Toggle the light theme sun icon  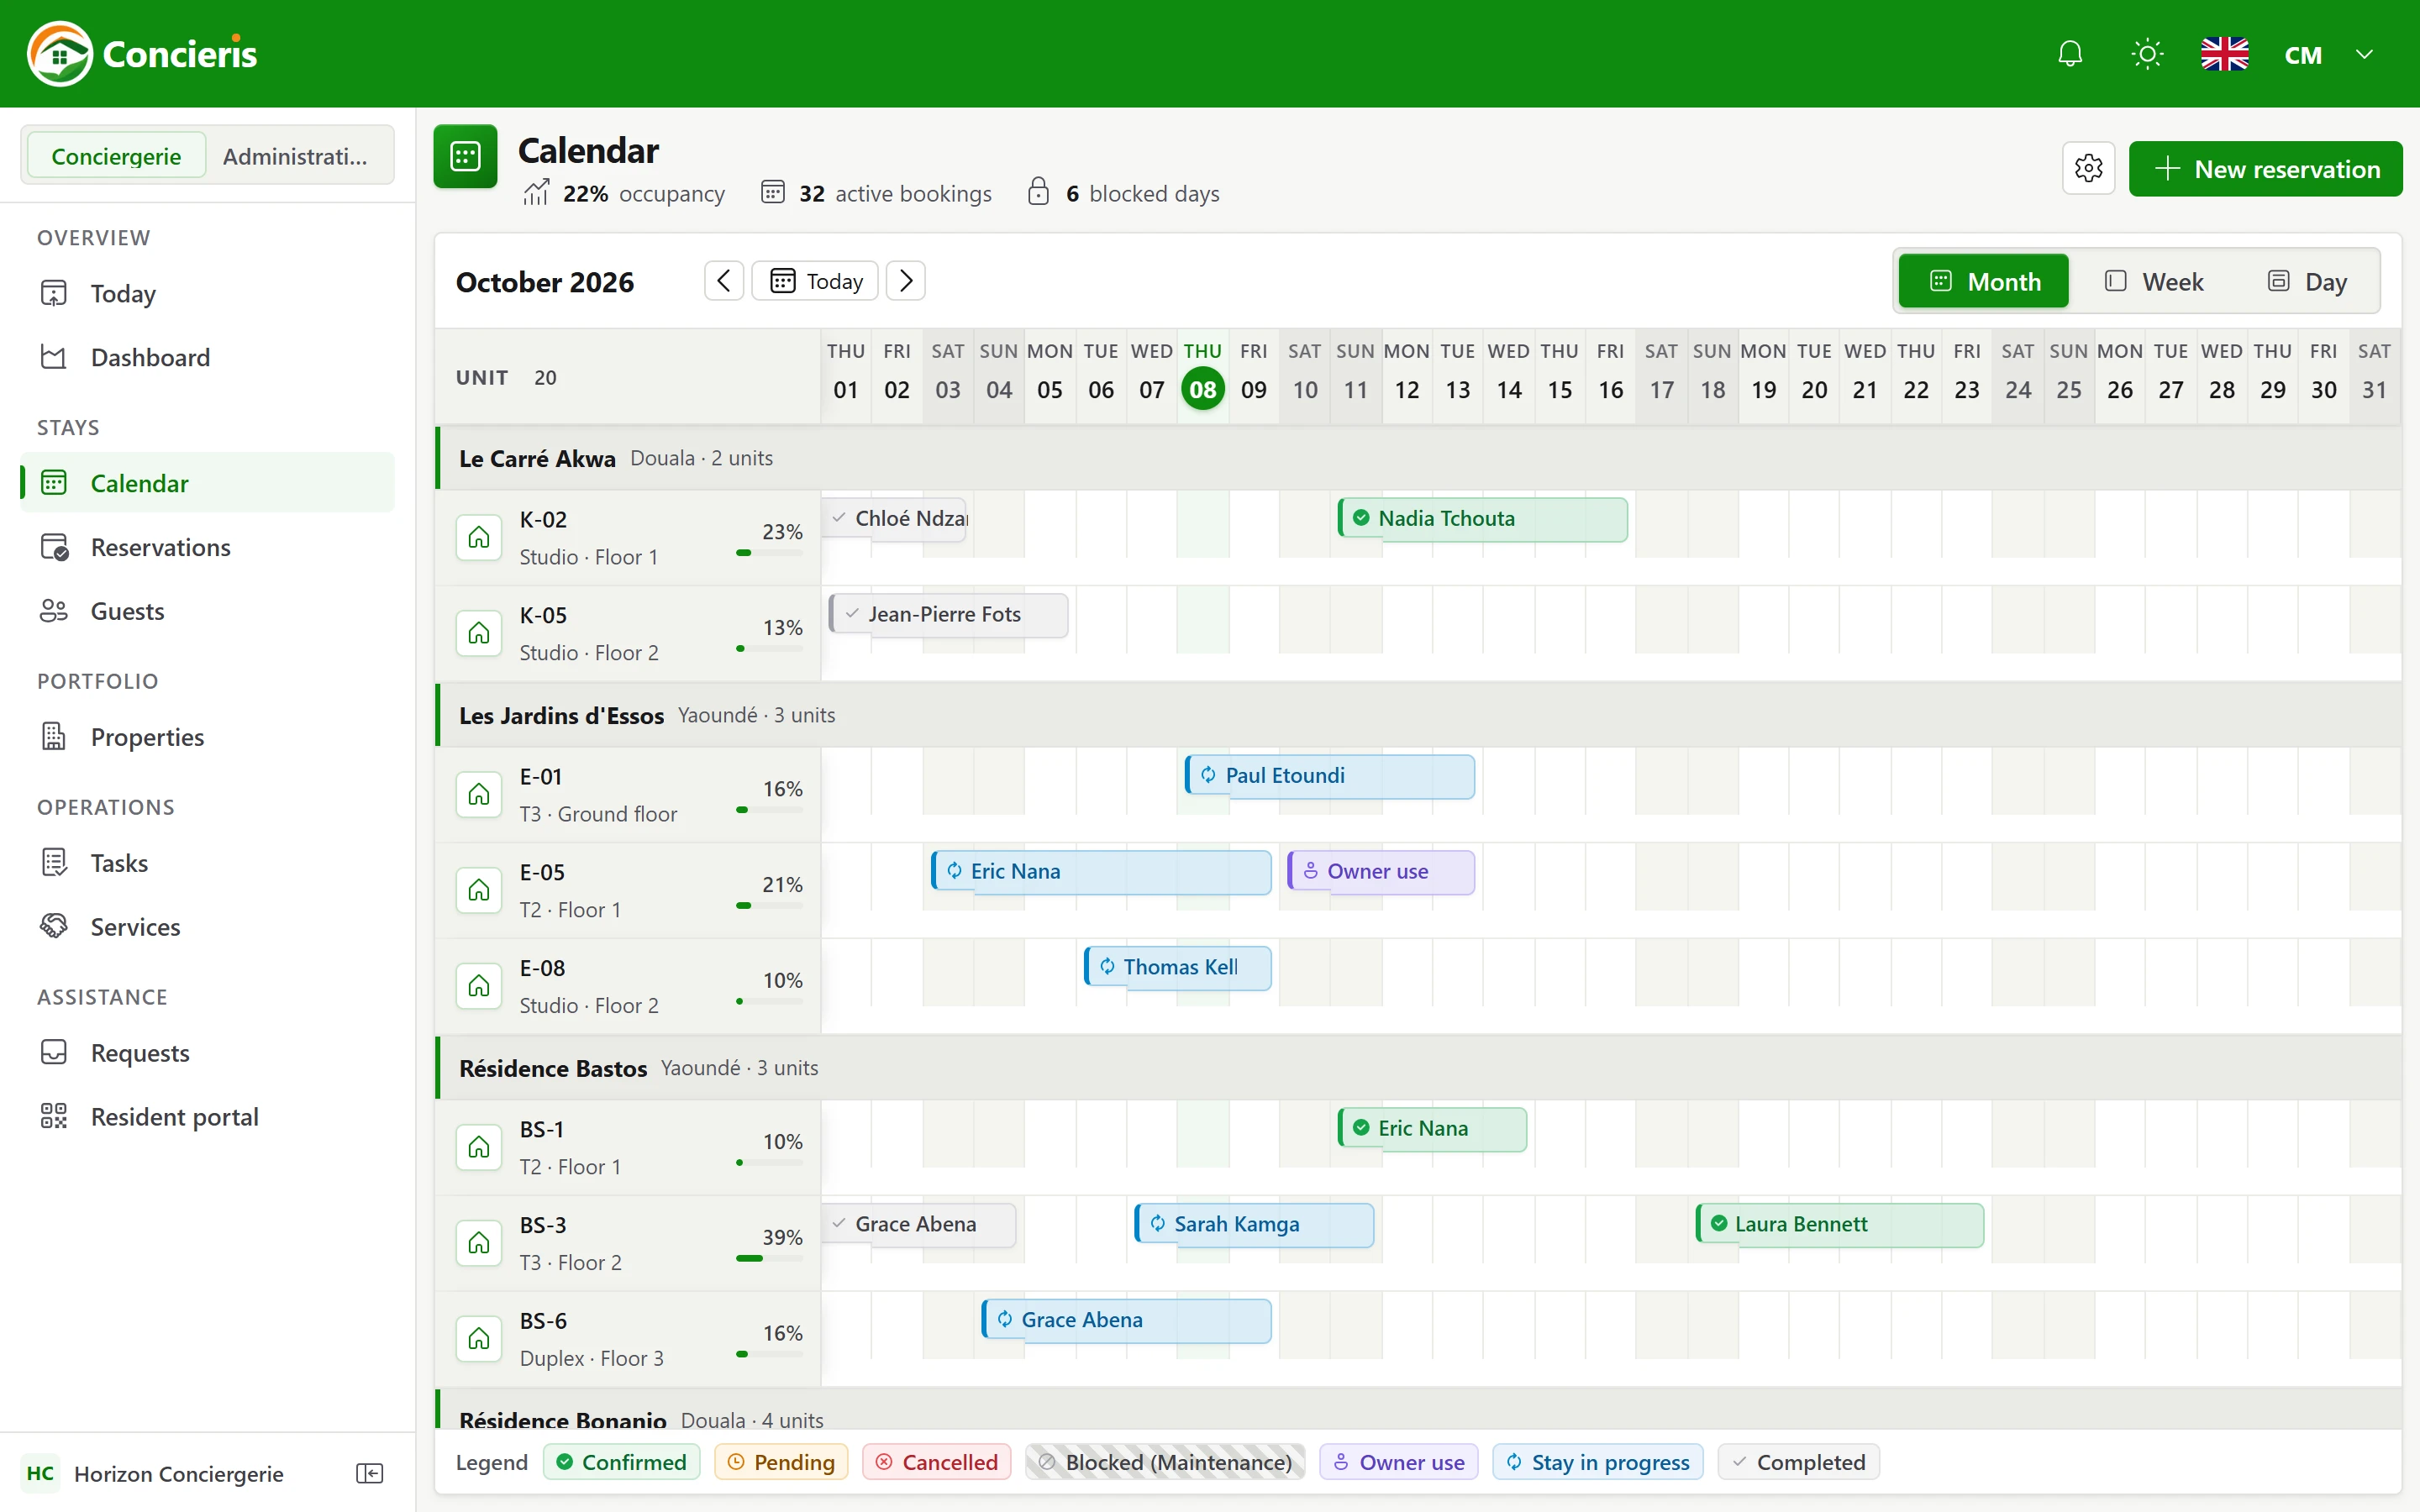pyautogui.click(x=2147, y=54)
